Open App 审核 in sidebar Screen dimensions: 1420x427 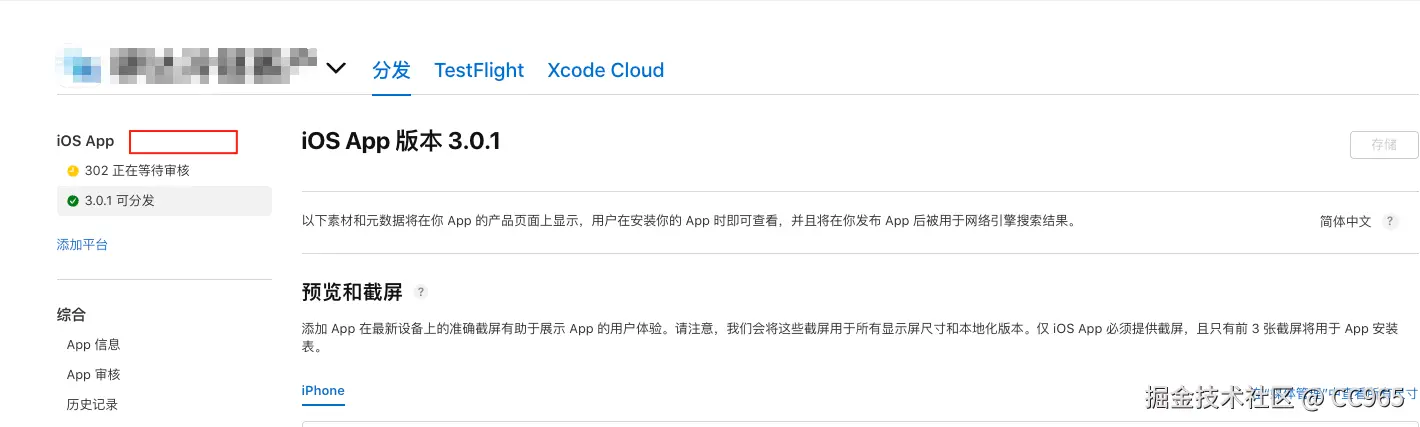click(x=93, y=375)
